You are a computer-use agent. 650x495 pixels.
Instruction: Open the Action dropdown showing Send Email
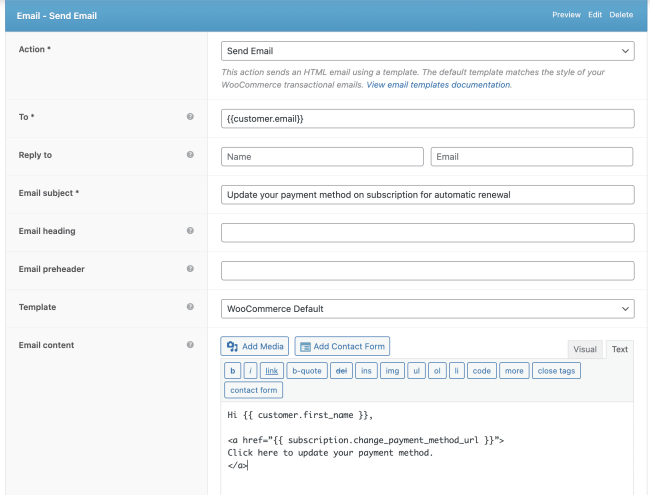(427, 51)
